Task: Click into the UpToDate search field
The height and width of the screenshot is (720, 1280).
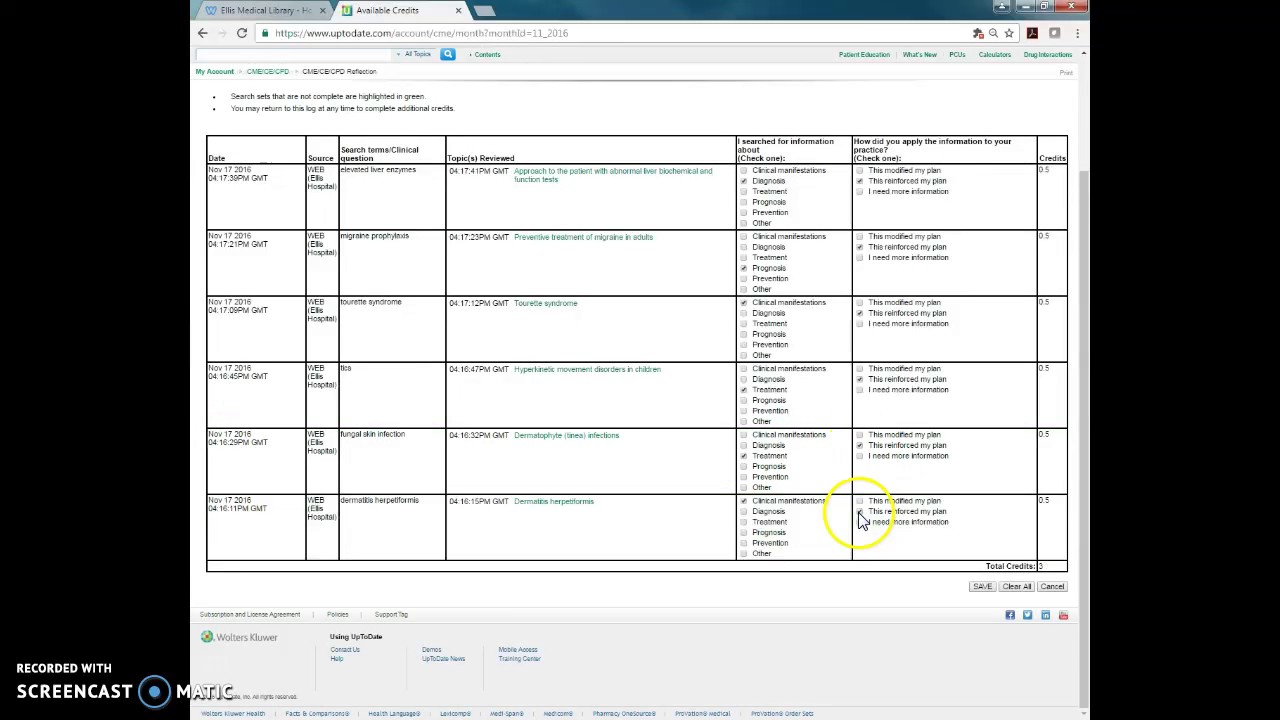Action: click(295, 54)
